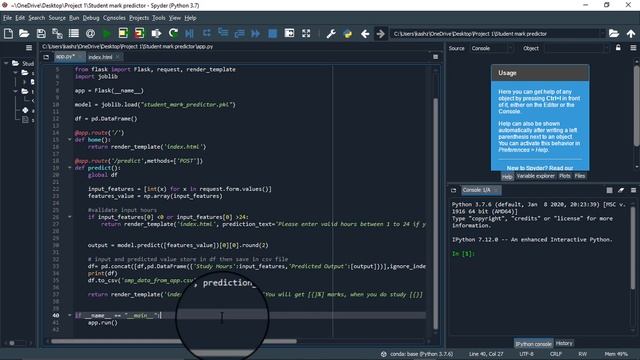Viewport: 640px width, 360px height.
Task: Open the Search menu
Action: 36,18
